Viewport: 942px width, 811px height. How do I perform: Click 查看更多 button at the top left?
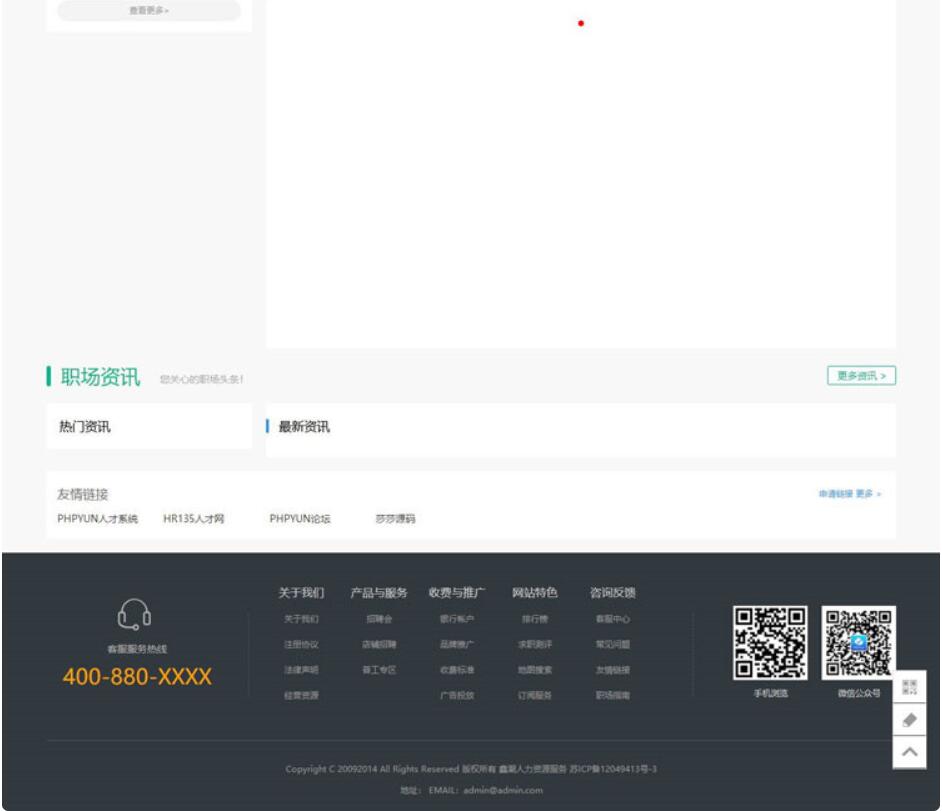[148, 11]
